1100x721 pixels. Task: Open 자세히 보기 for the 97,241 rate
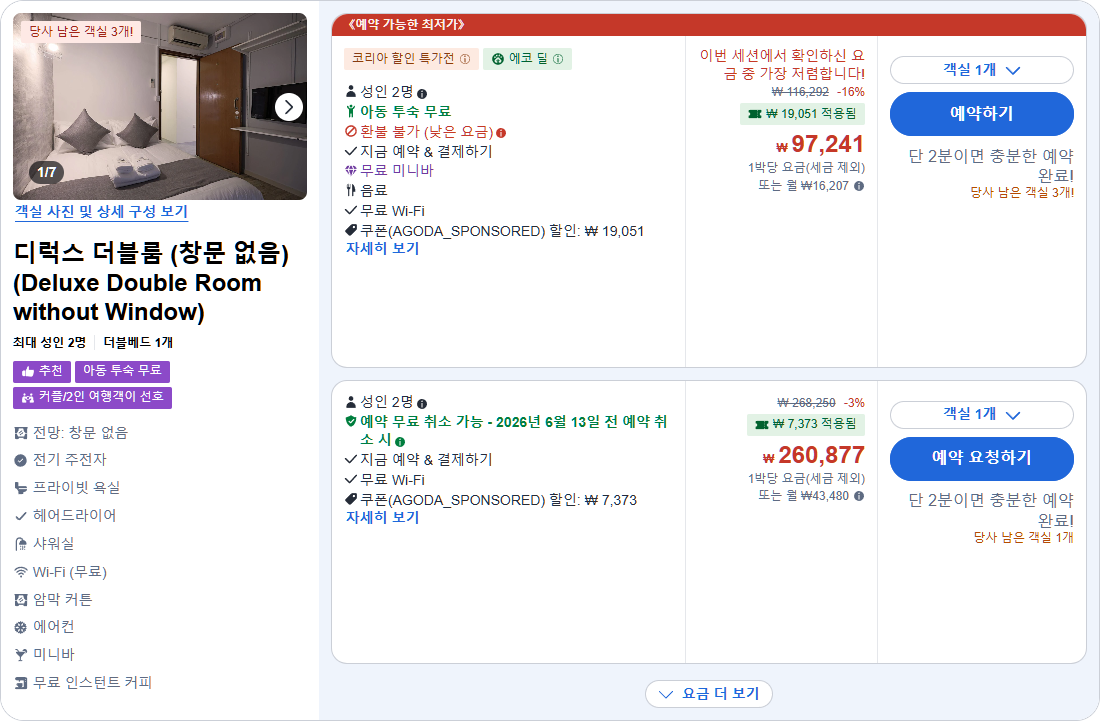click(x=382, y=248)
